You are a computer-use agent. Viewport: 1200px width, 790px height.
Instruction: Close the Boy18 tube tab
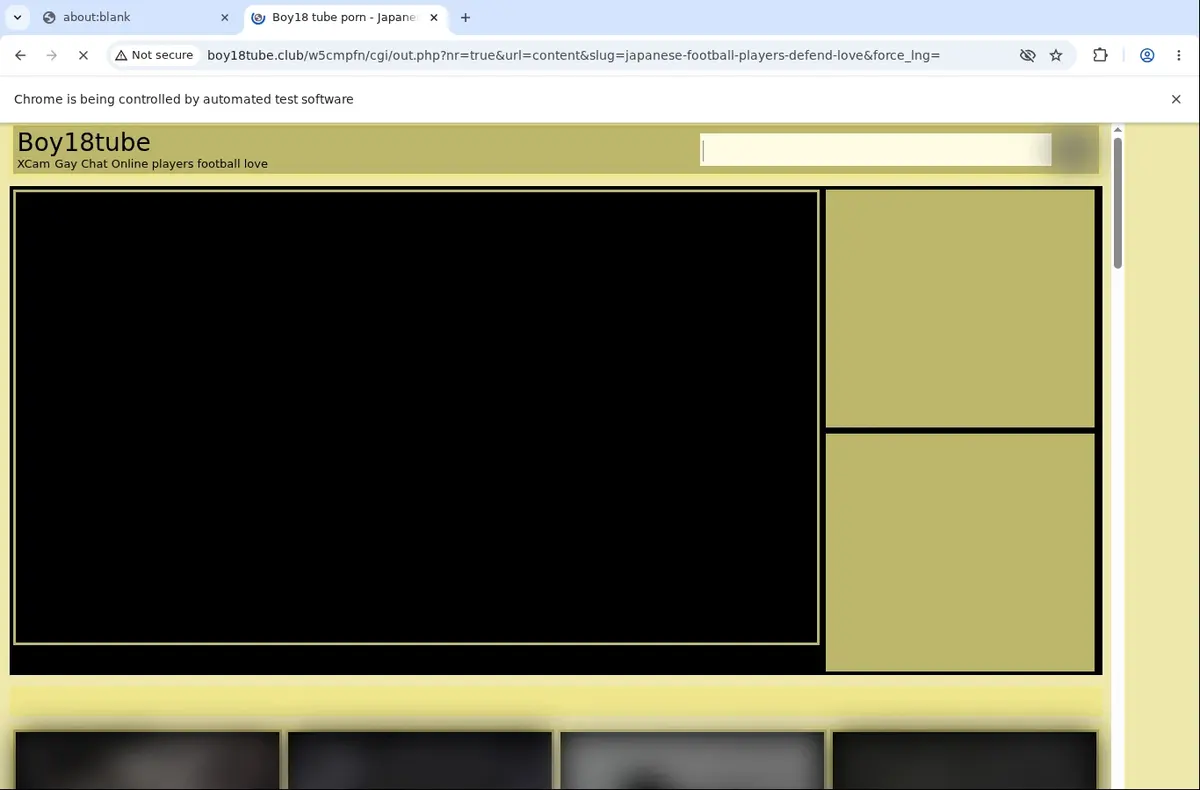[433, 17]
